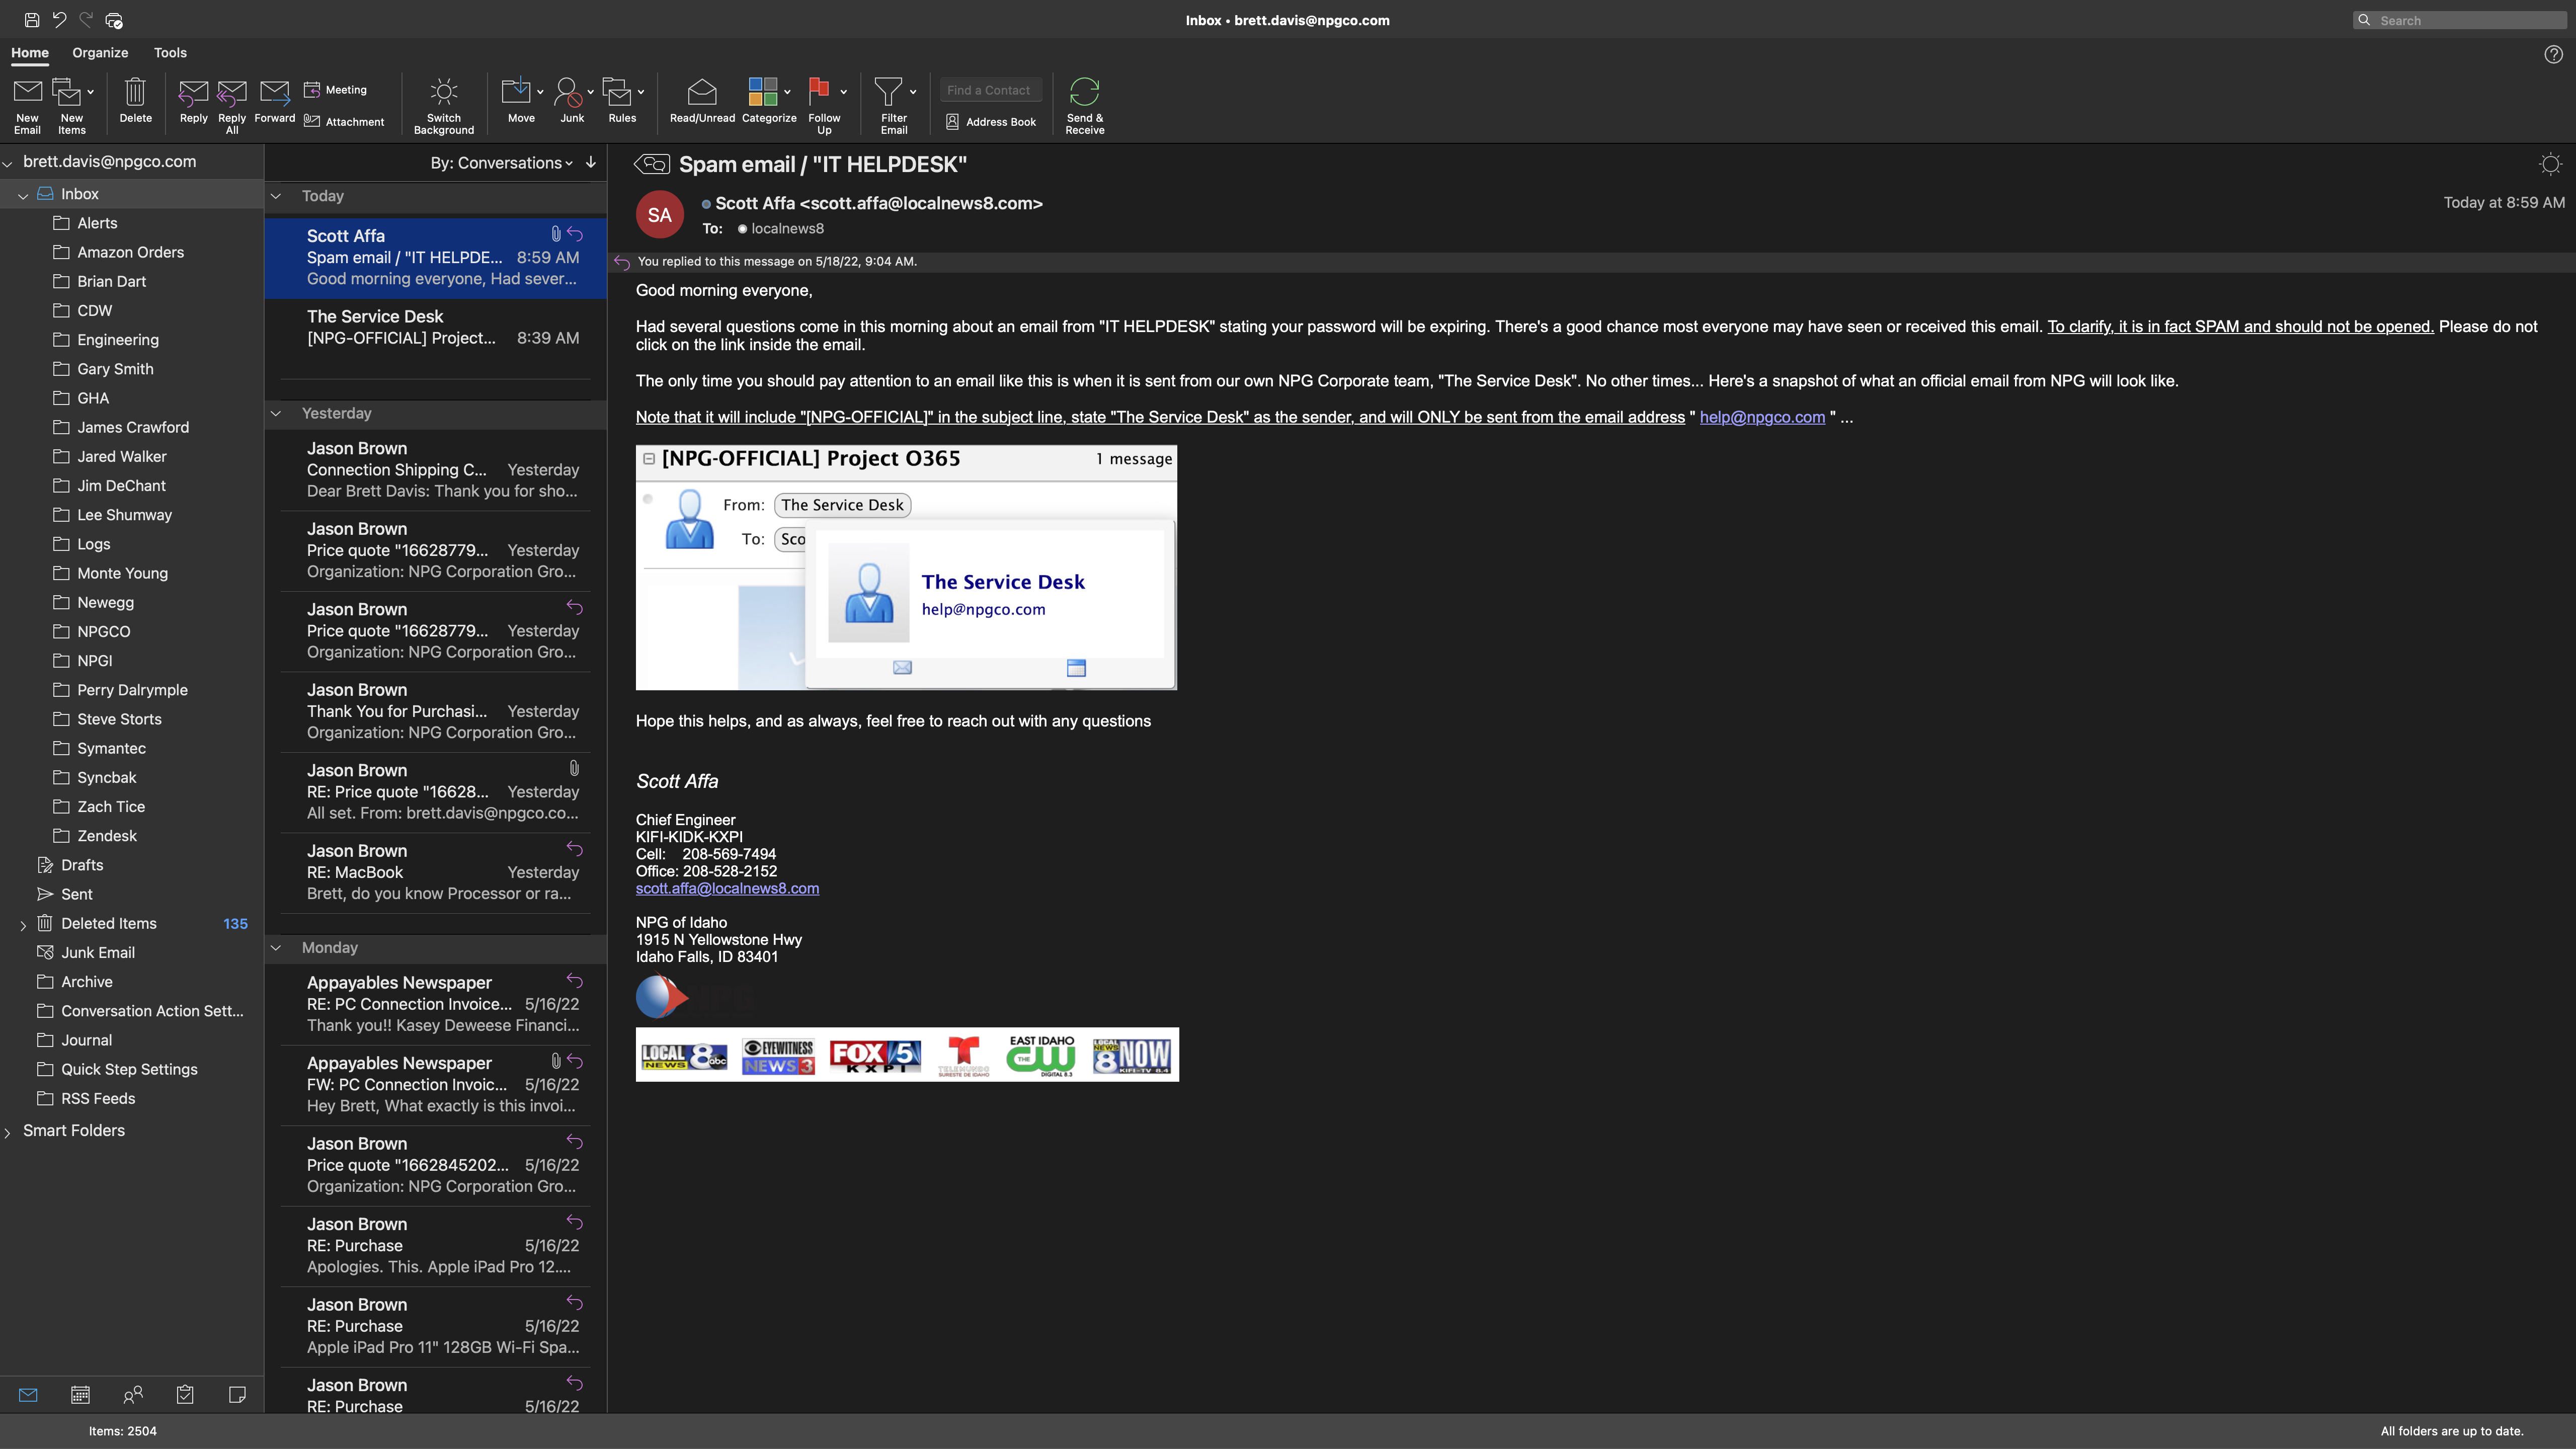Collapse the Monday message group
Viewport: 2576px width, 1449px height.
click(x=276, y=947)
